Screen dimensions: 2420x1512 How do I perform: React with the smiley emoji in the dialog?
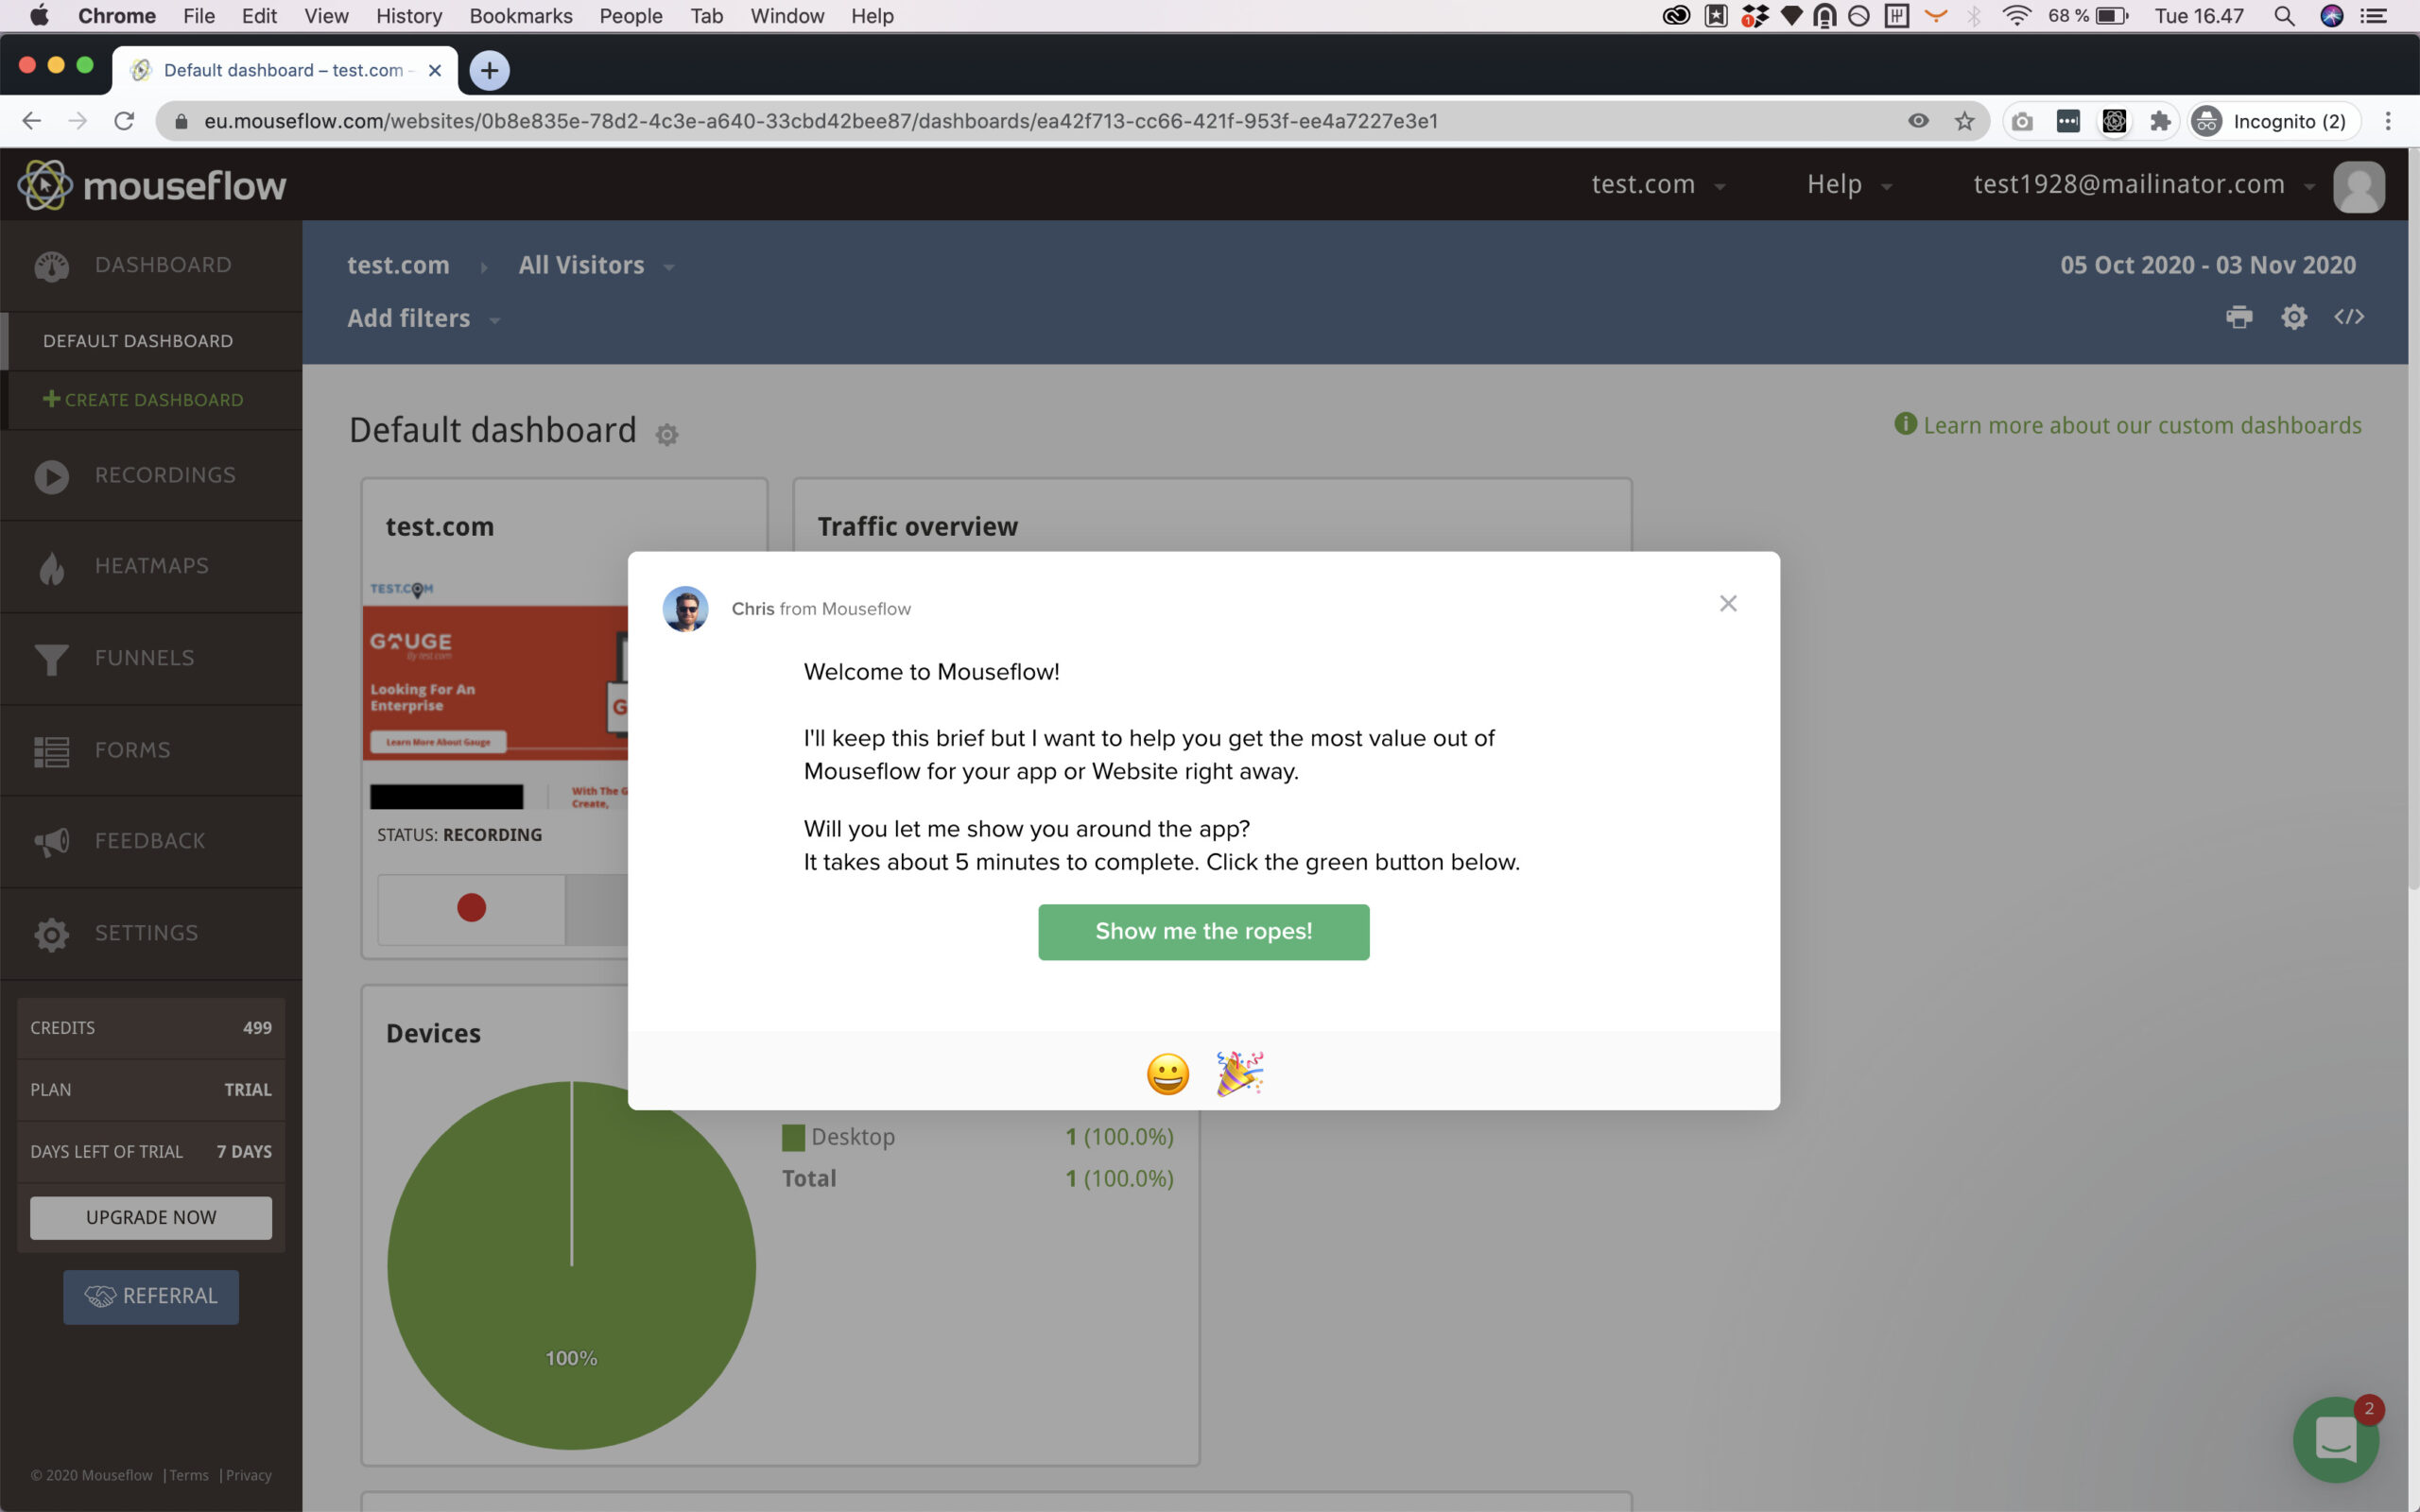[1167, 1074]
